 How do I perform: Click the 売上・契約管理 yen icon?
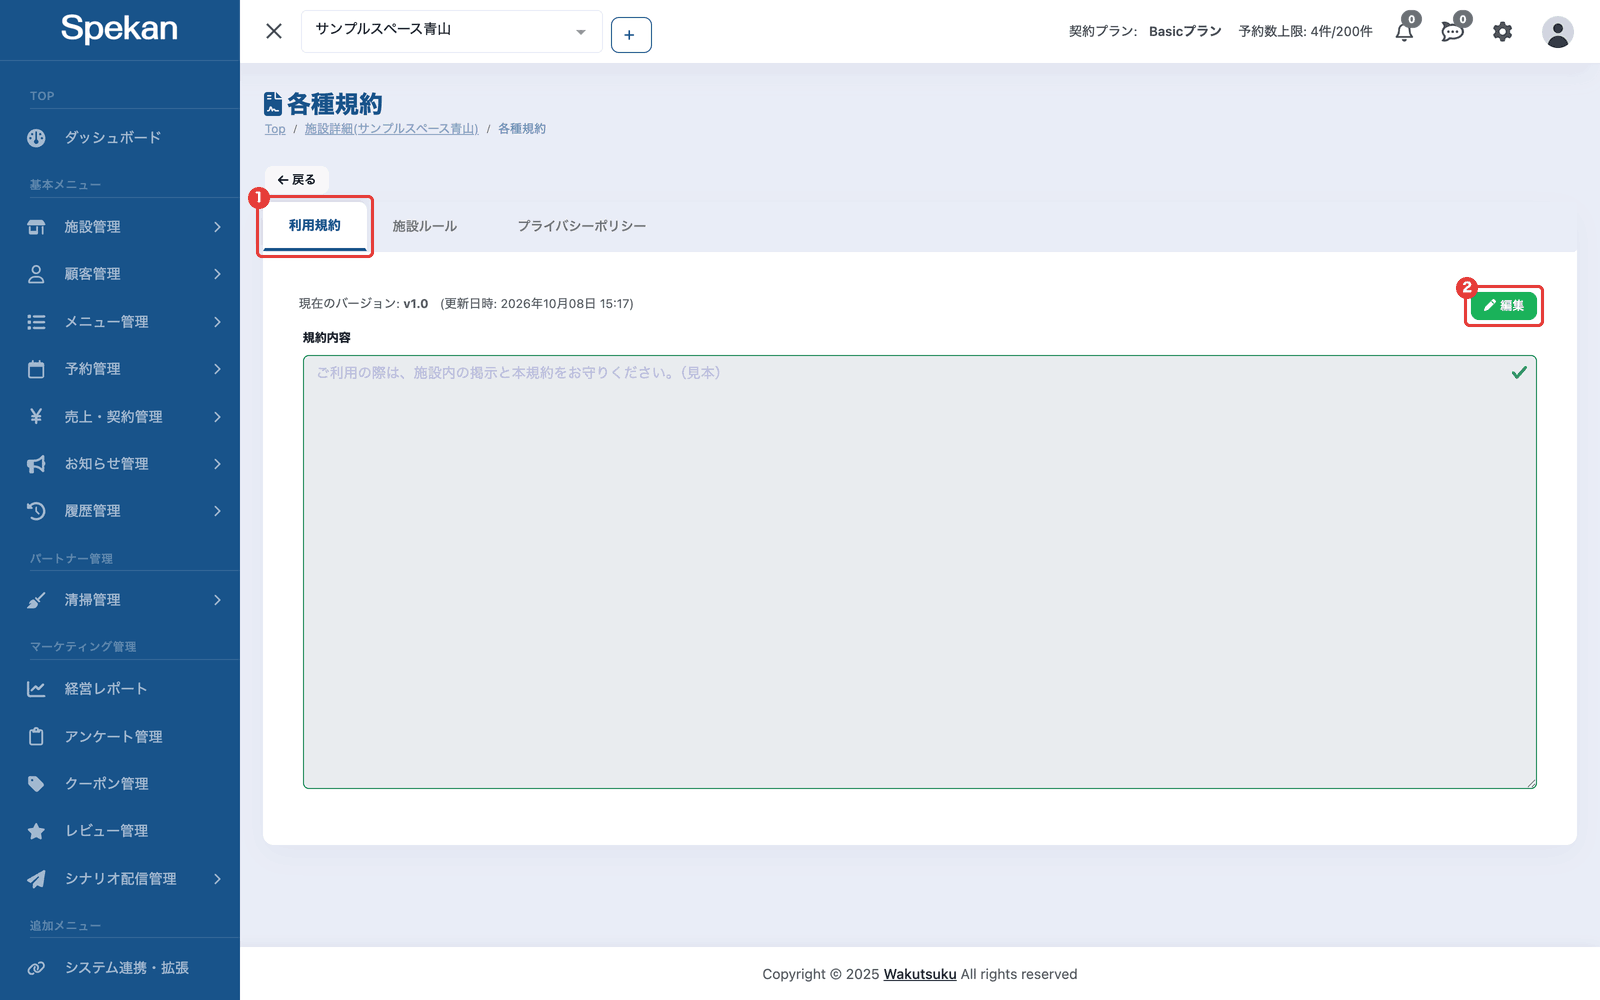36,416
